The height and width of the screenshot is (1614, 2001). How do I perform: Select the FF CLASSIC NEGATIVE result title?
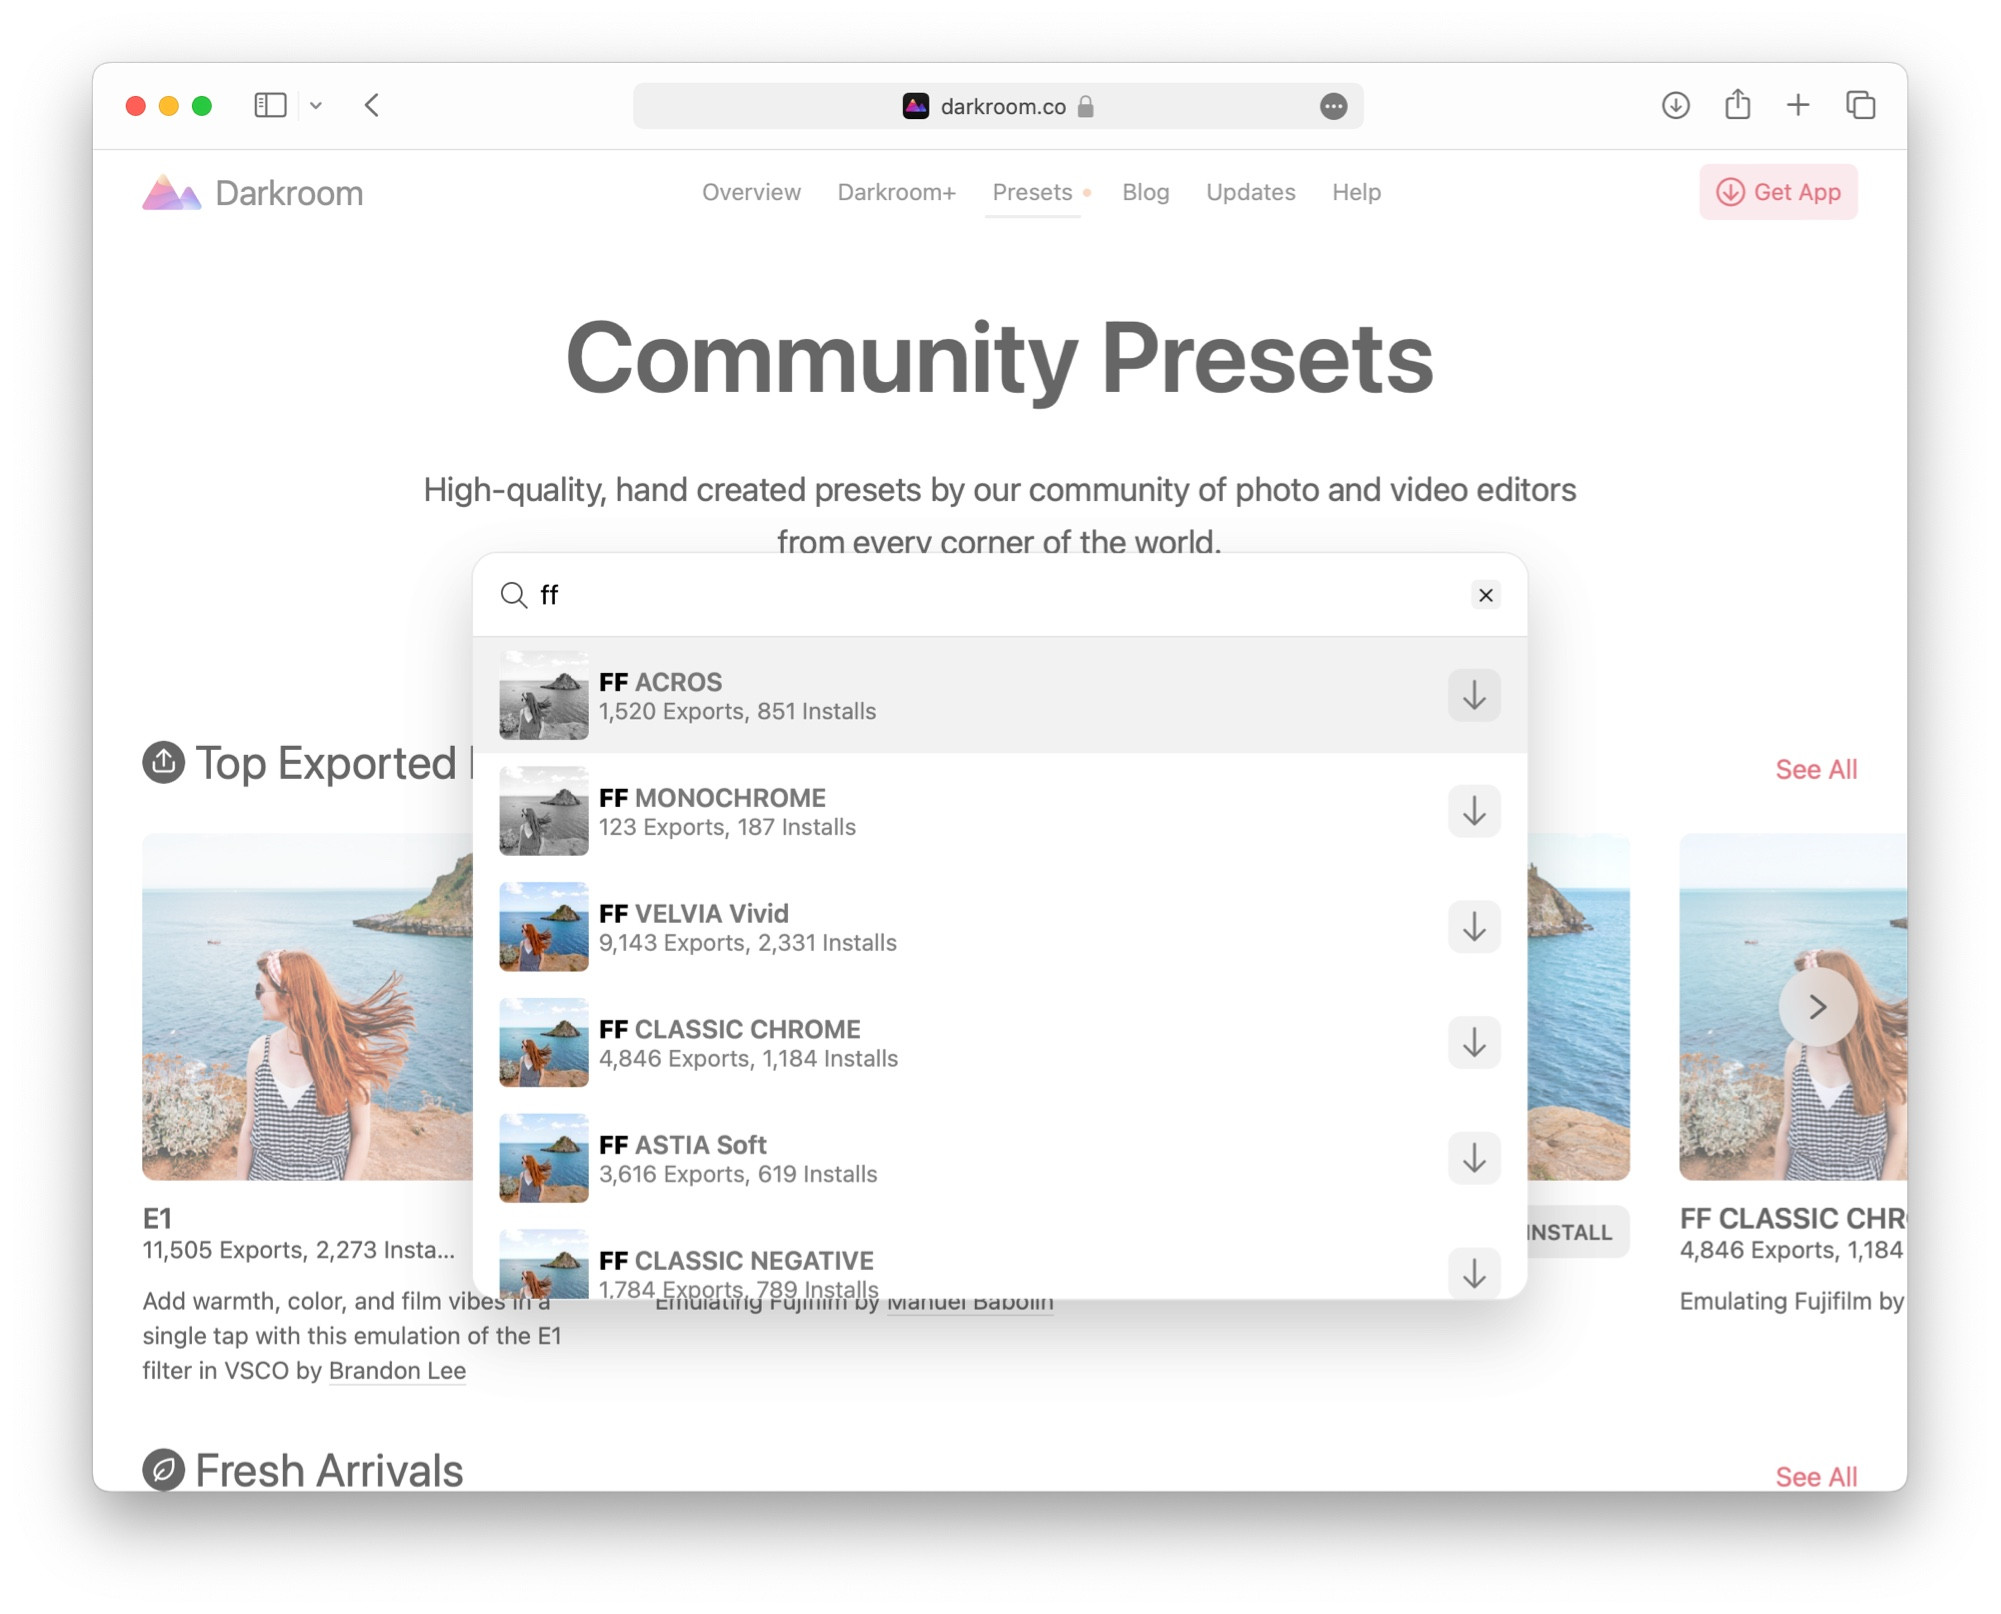(x=736, y=1261)
